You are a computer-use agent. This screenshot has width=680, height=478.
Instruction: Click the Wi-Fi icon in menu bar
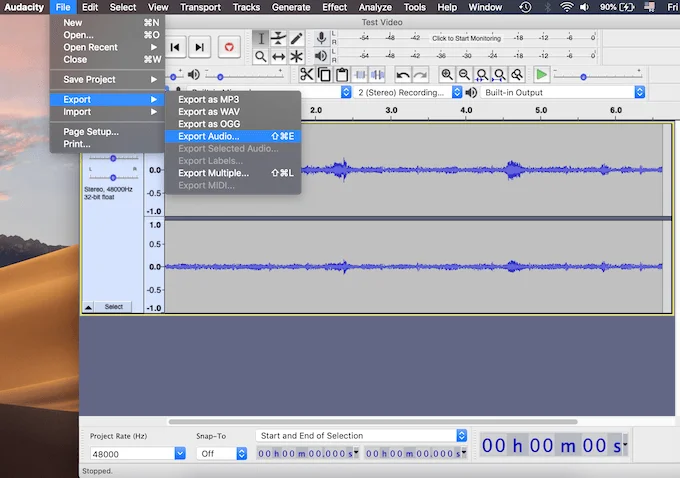[566, 7]
